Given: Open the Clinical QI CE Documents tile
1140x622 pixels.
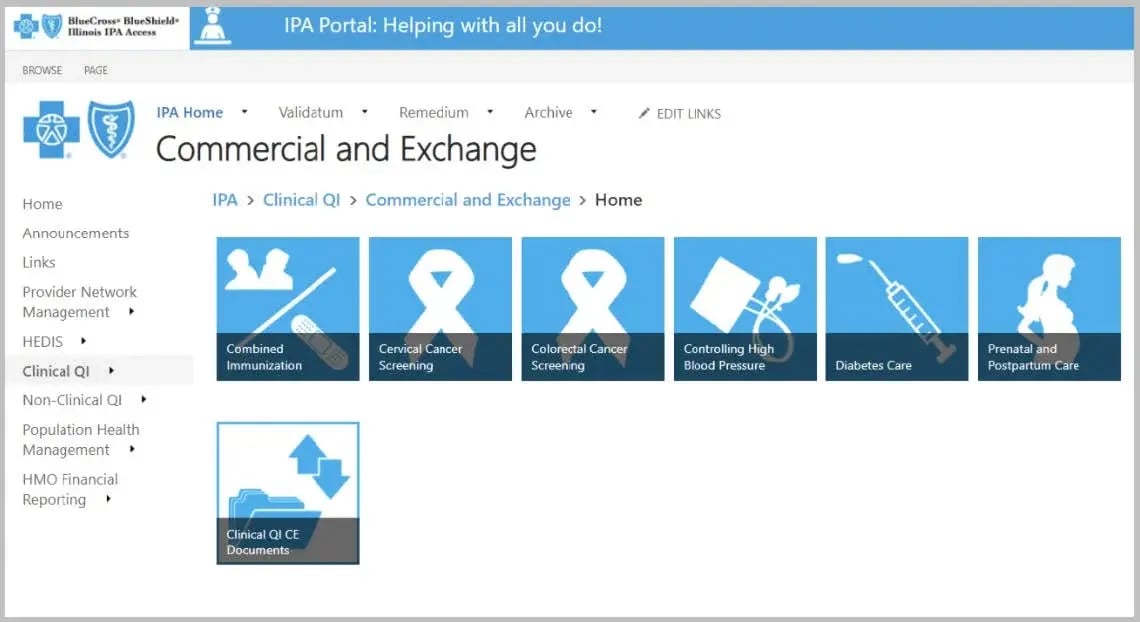Looking at the screenshot, I should (x=288, y=493).
